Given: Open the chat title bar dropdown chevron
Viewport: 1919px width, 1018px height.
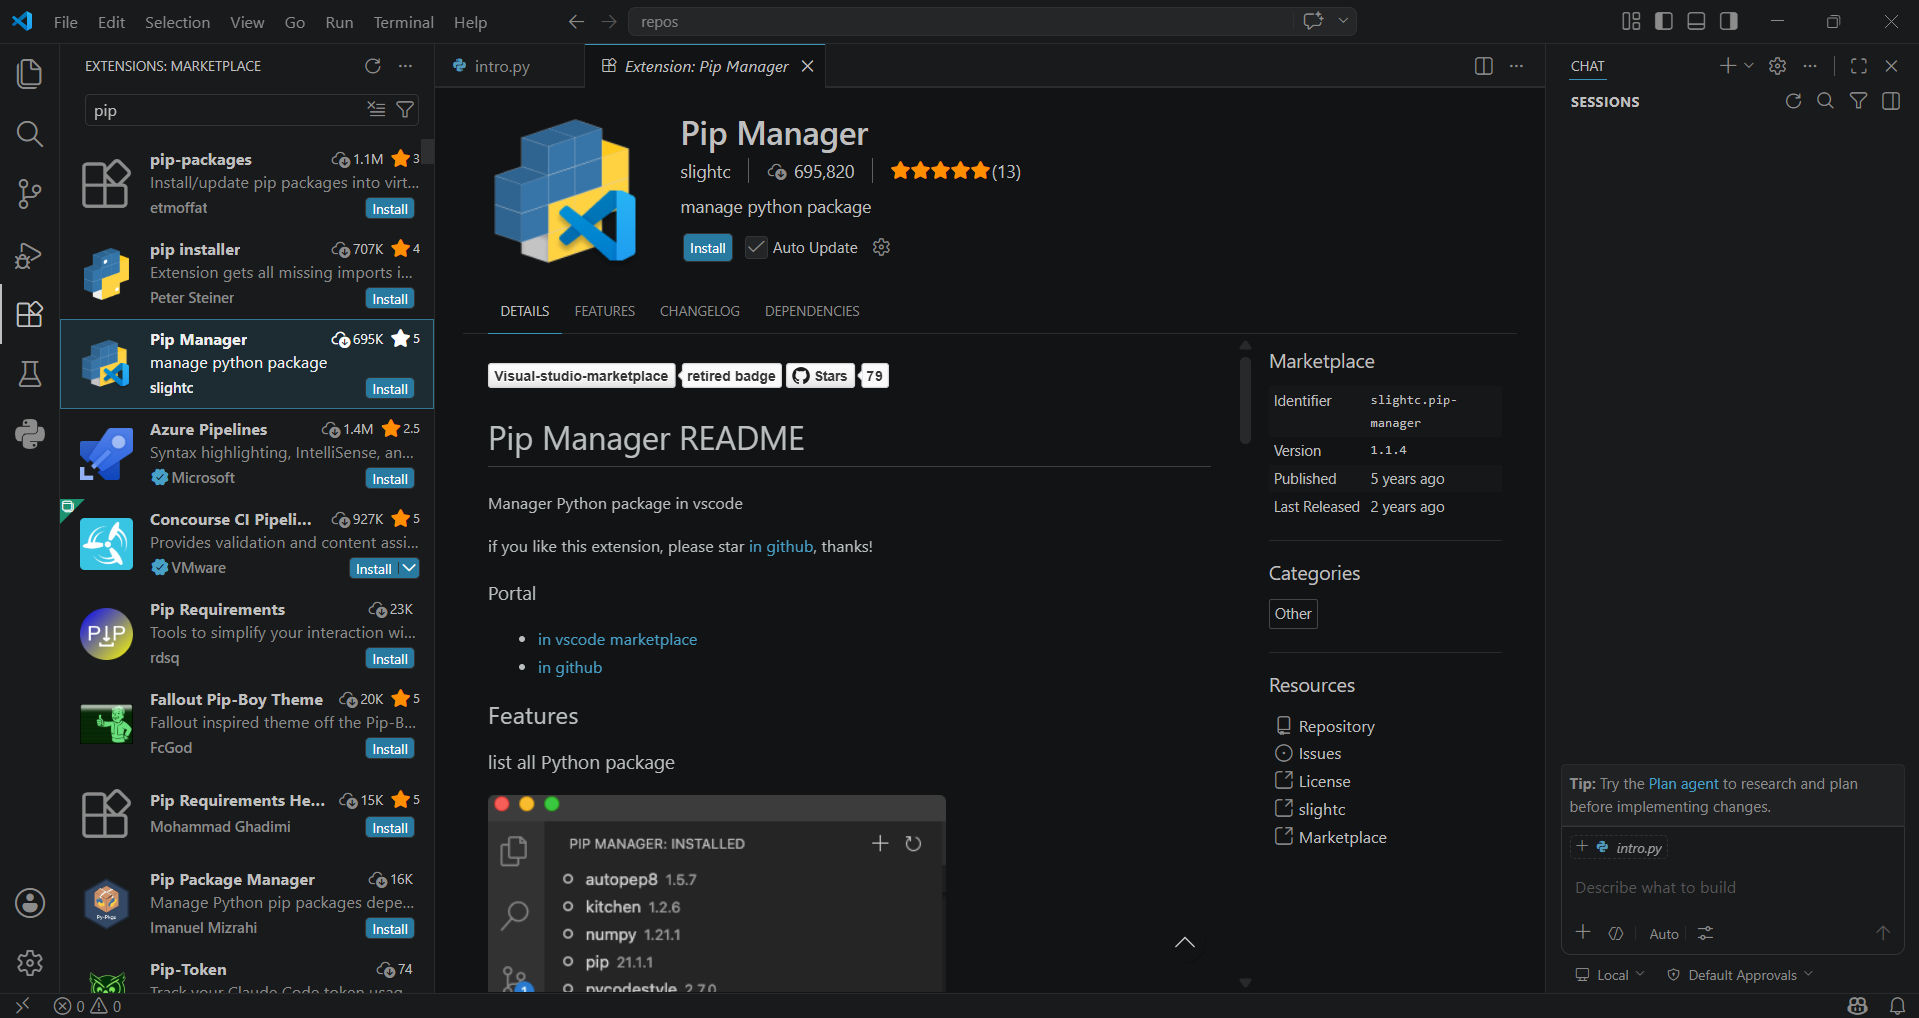Looking at the screenshot, I should pos(1343,21).
